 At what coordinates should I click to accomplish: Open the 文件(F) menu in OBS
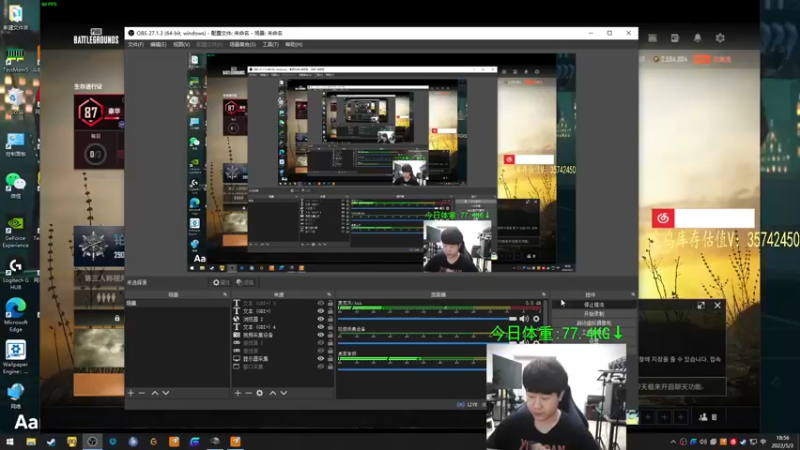click(x=135, y=45)
